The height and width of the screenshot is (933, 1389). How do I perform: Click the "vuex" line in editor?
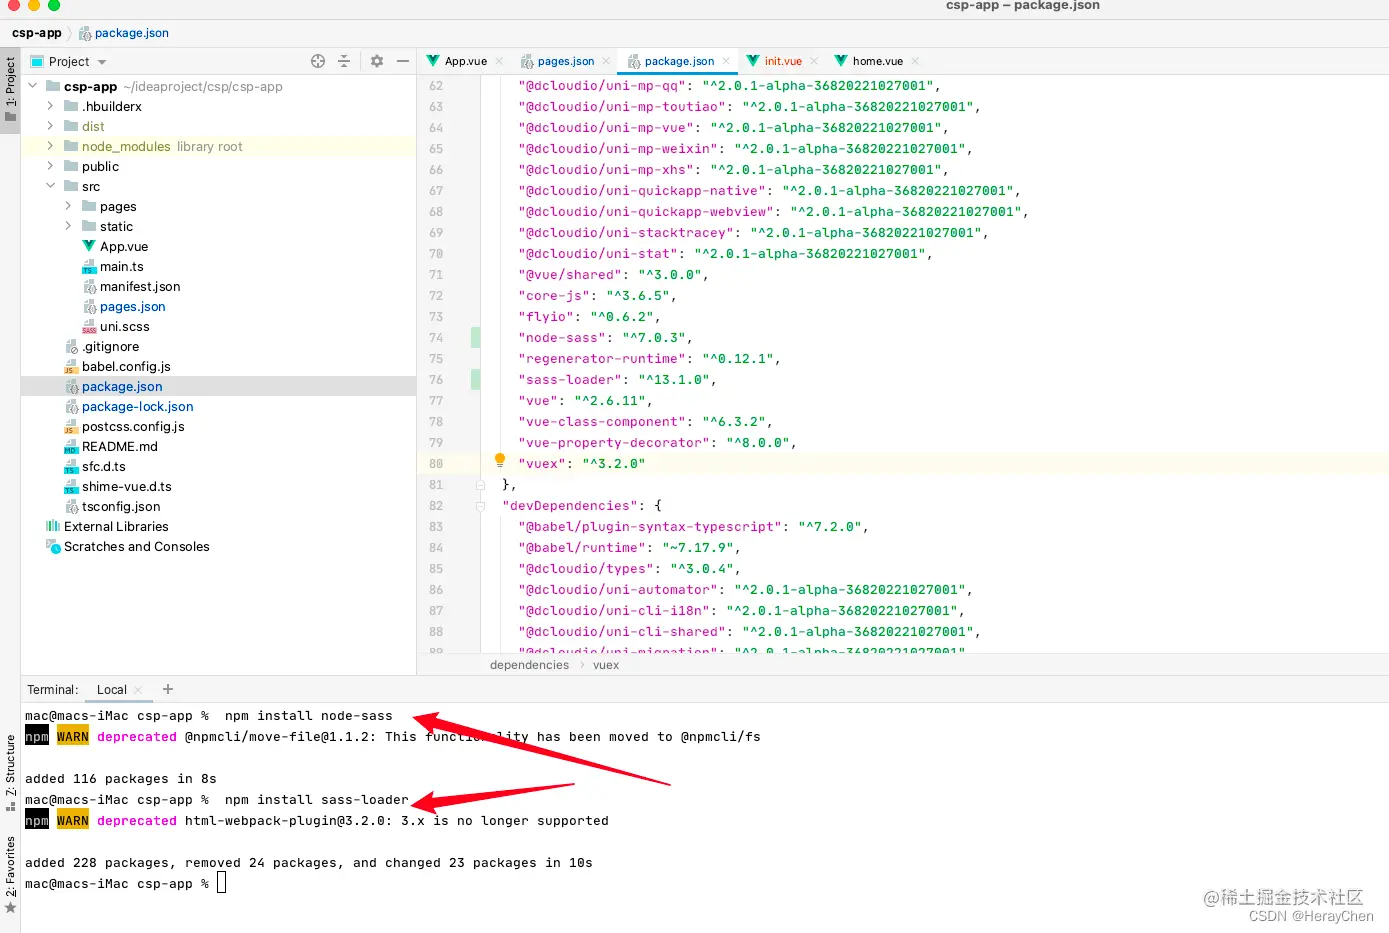(x=581, y=464)
